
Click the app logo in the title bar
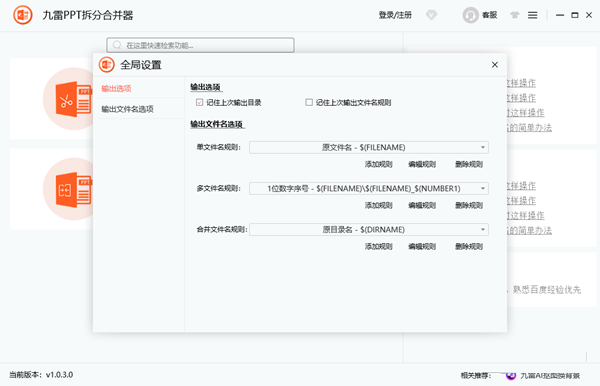[23, 15]
